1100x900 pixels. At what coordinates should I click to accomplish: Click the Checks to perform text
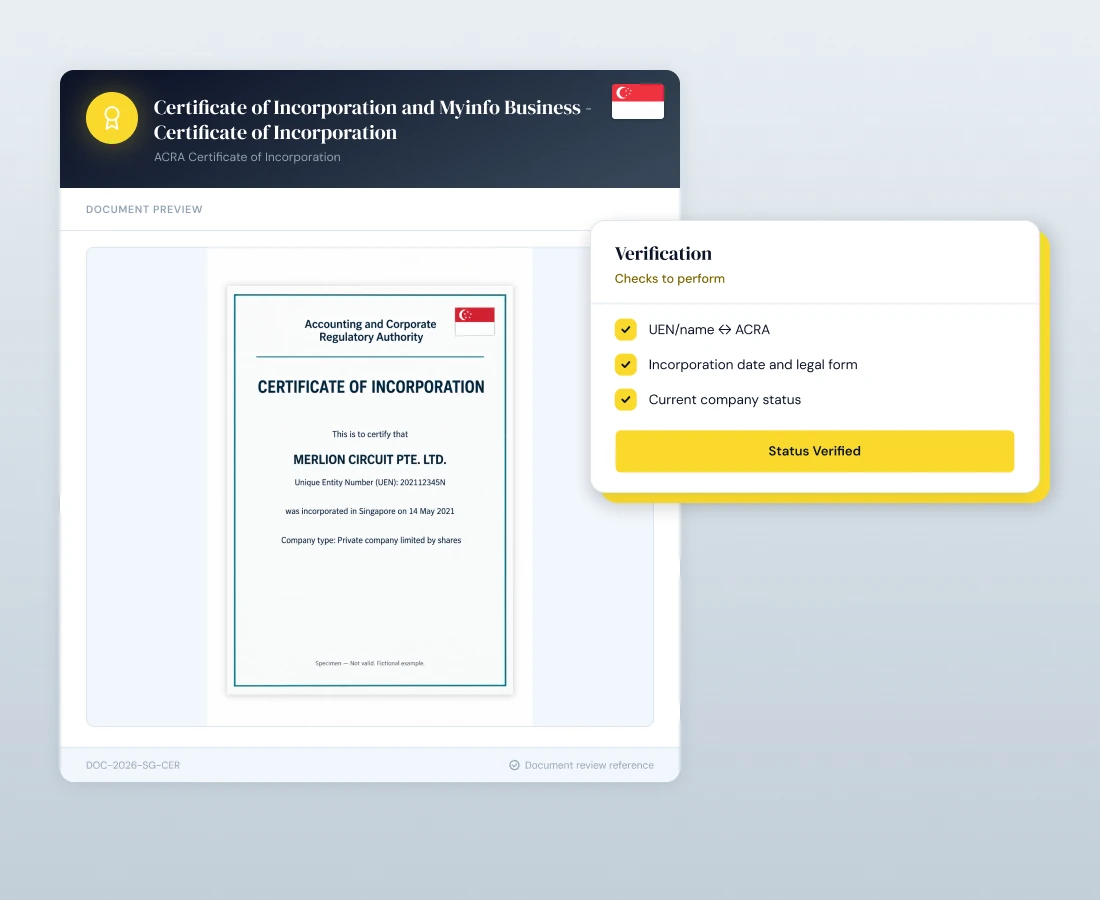tap(669, 278)
